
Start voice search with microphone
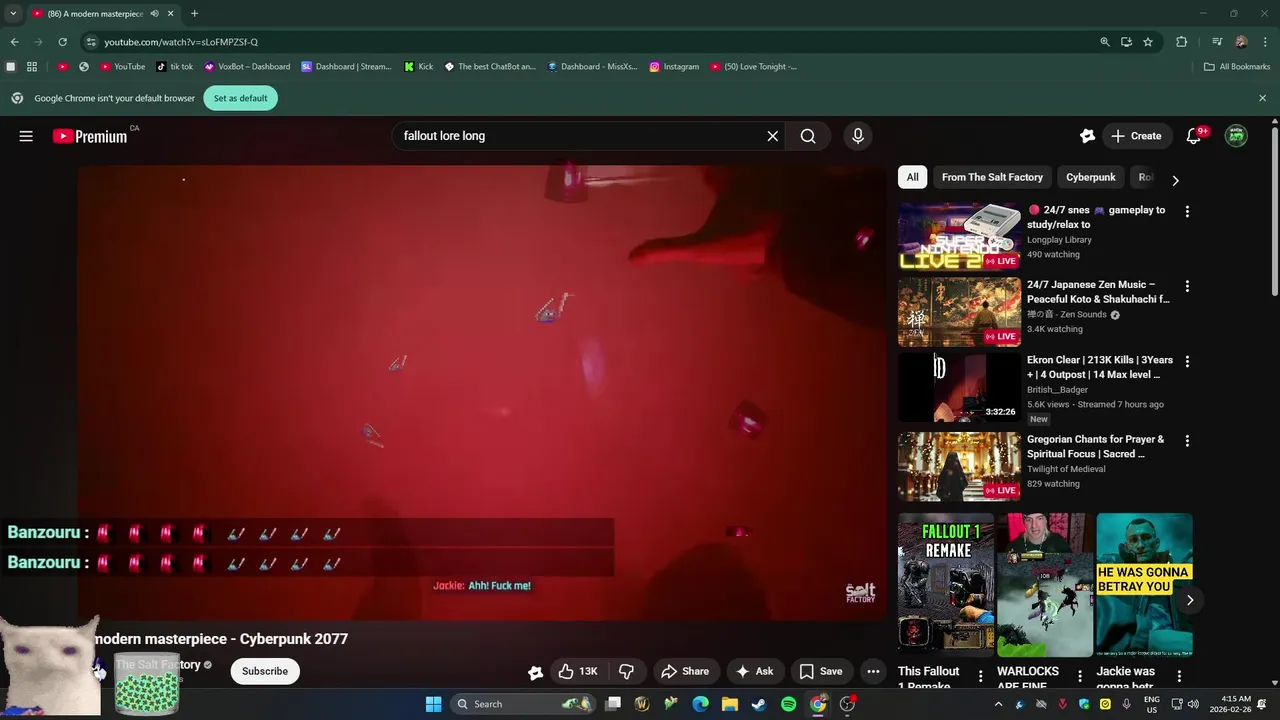[x=857, y=136]
